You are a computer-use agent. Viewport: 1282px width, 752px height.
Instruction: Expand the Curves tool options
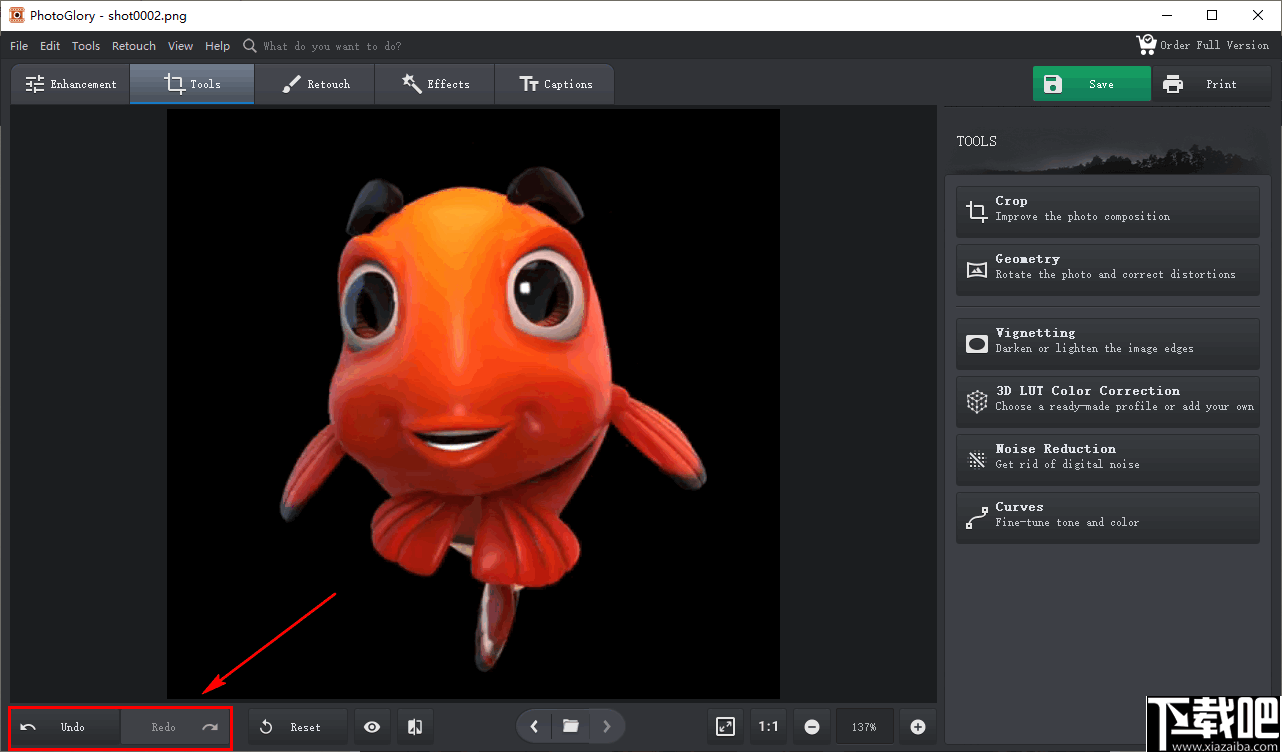point(1107,515)
